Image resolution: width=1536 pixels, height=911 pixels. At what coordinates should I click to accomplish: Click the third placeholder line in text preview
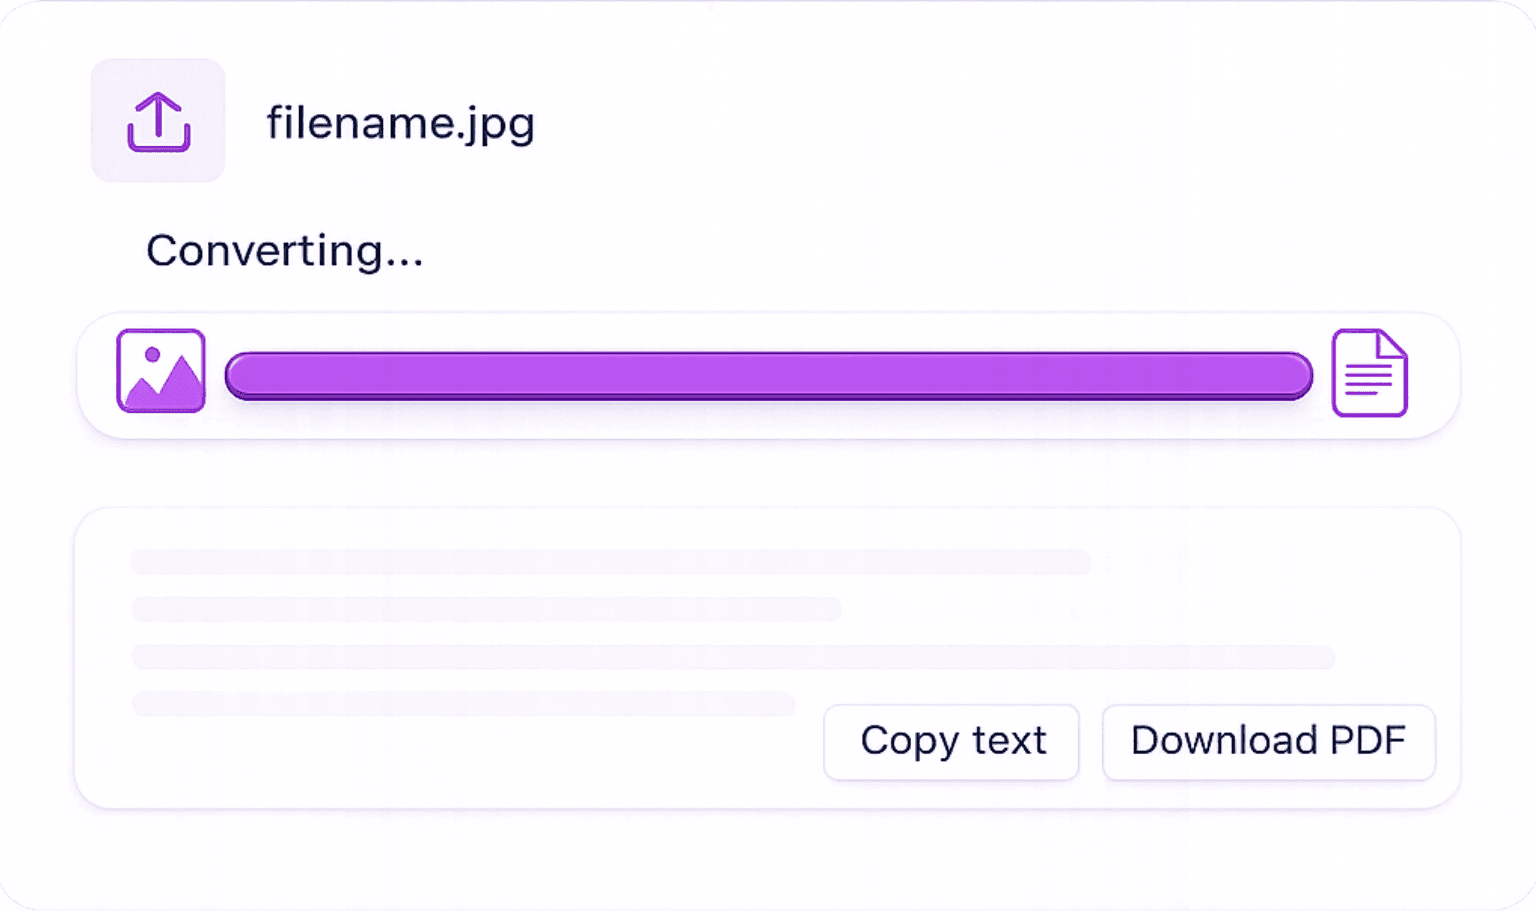coord(733,656)
